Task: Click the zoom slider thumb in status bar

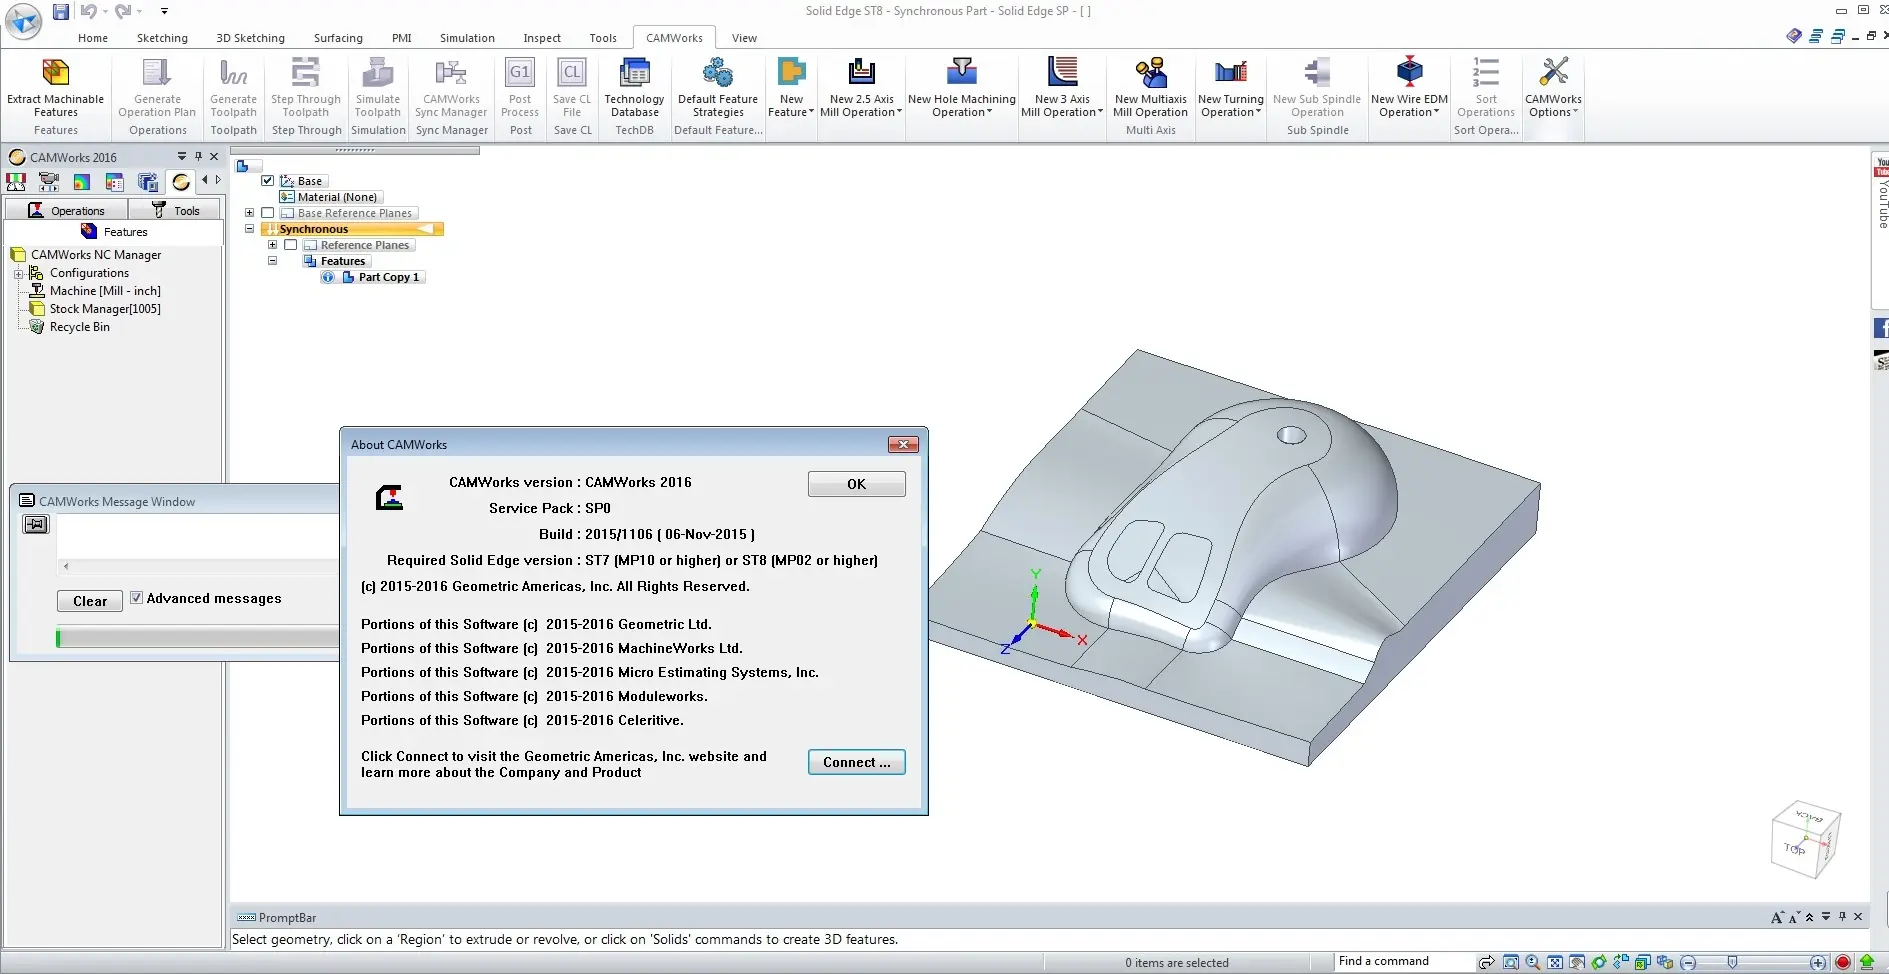Action: 1732,963
